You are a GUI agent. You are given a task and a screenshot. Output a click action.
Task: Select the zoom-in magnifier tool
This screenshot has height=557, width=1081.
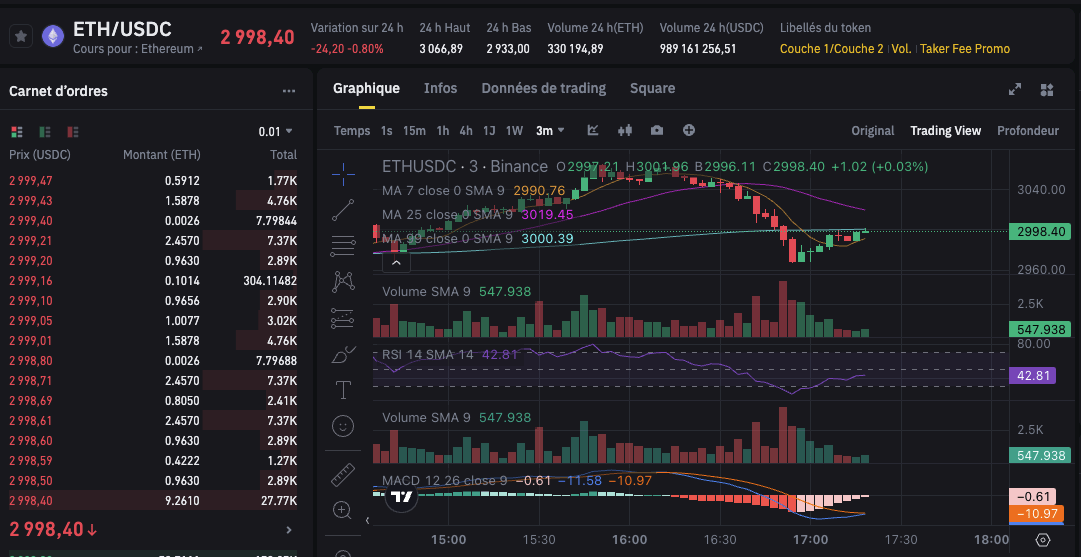343,510
